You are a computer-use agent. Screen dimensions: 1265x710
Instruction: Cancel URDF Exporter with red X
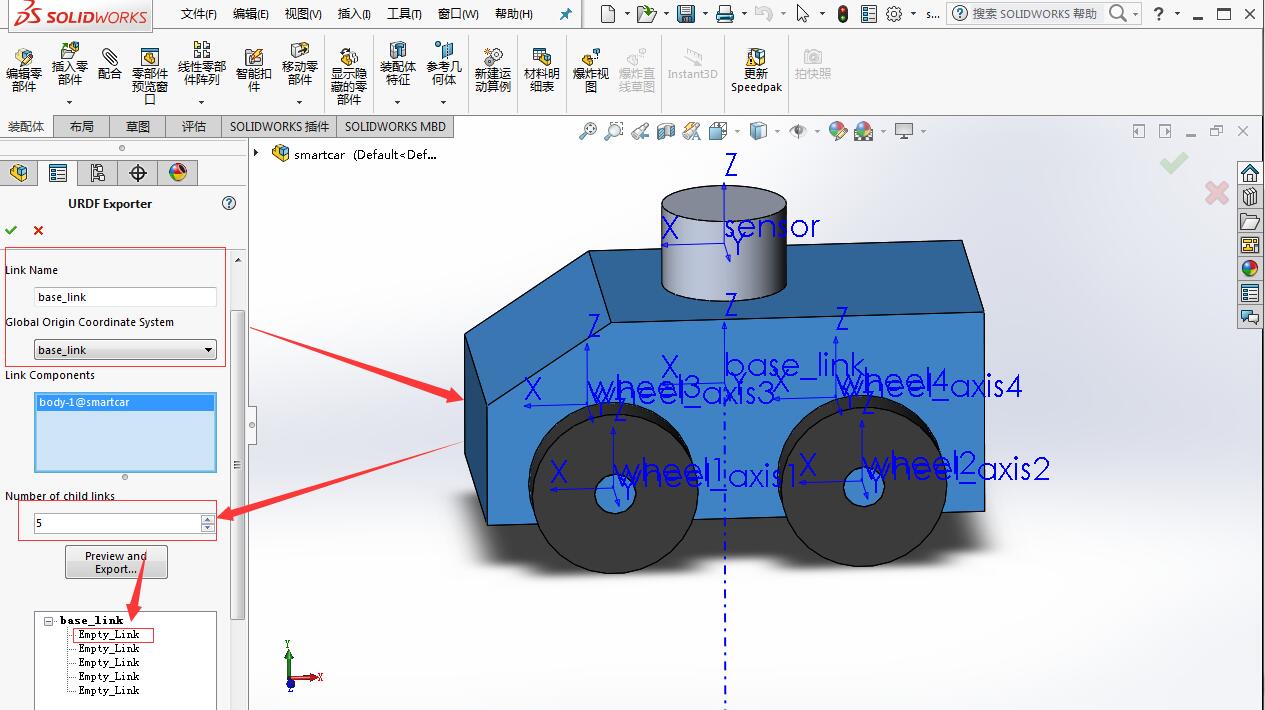(39, 230)
